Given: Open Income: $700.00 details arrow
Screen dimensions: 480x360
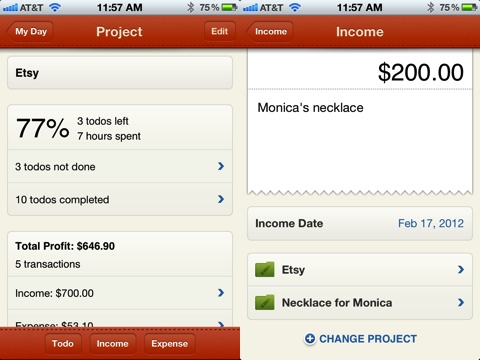Looking at the screenshot, I should coord(221,293).
